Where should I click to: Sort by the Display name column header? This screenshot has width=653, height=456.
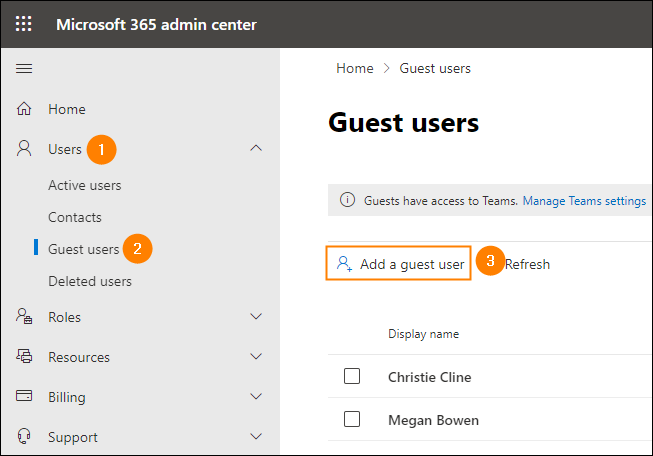pyautogui.click(x=423, y=334)
